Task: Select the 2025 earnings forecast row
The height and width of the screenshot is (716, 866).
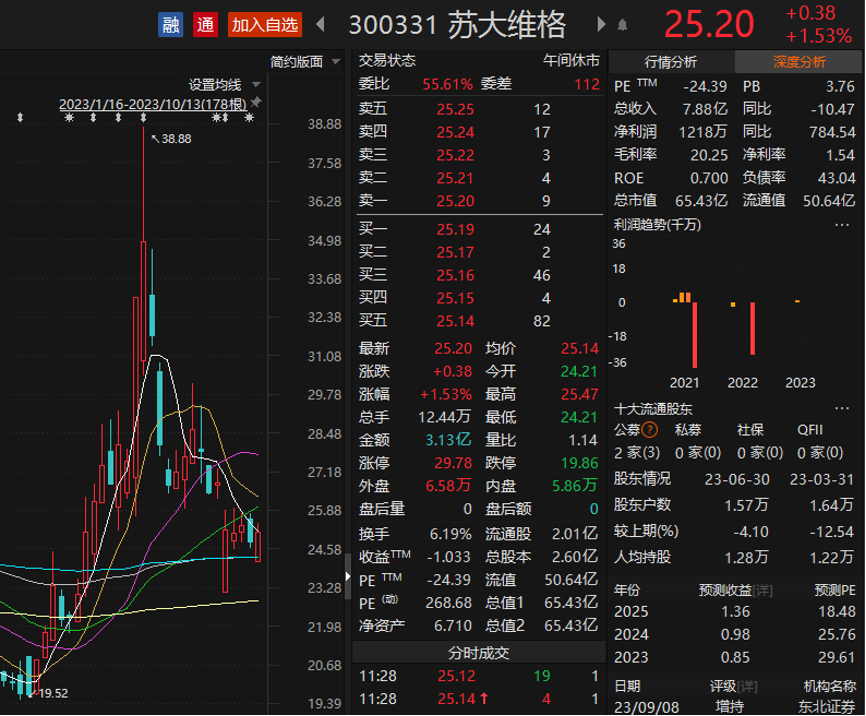Action: [735, 612]
